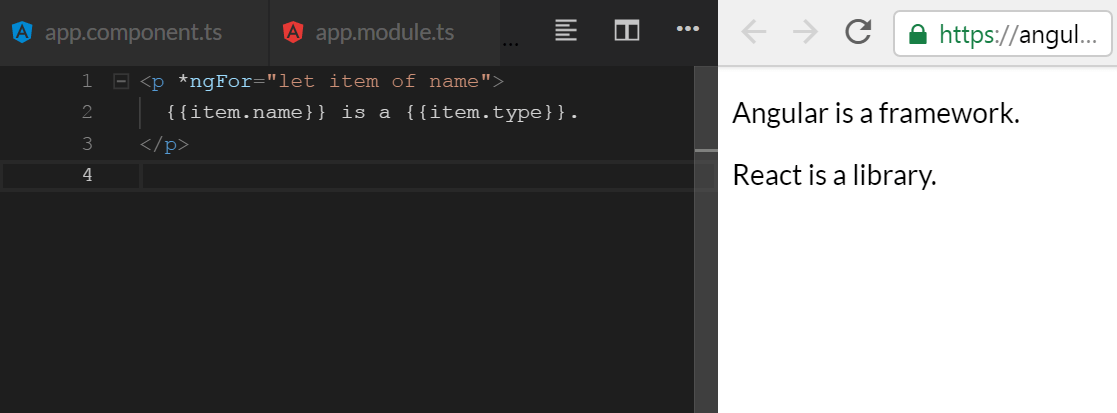1117x413 pixels.
Task: Place cursor on empty line 4
Action: (x=427, y=175)
